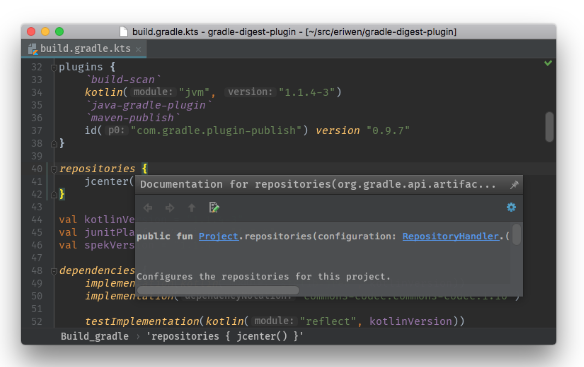
Task: Collapse the dependencies block fold marker
Action: pyautogui.click(x=53, y=271)
